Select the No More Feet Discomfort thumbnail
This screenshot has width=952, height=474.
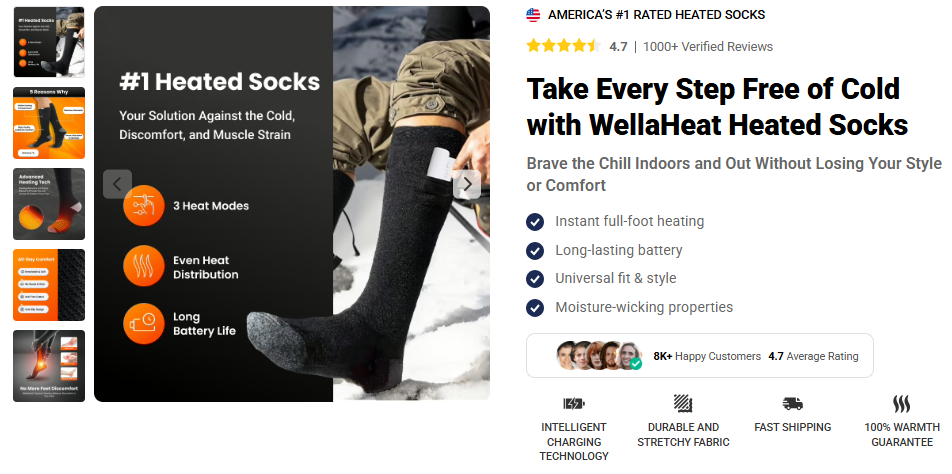[x=49, y=366]
